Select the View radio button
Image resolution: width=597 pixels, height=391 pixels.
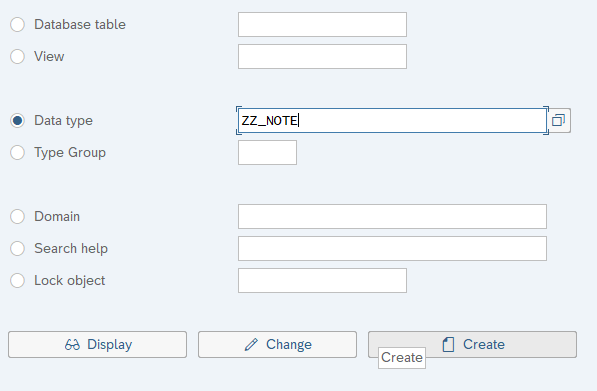click(18, 56)
